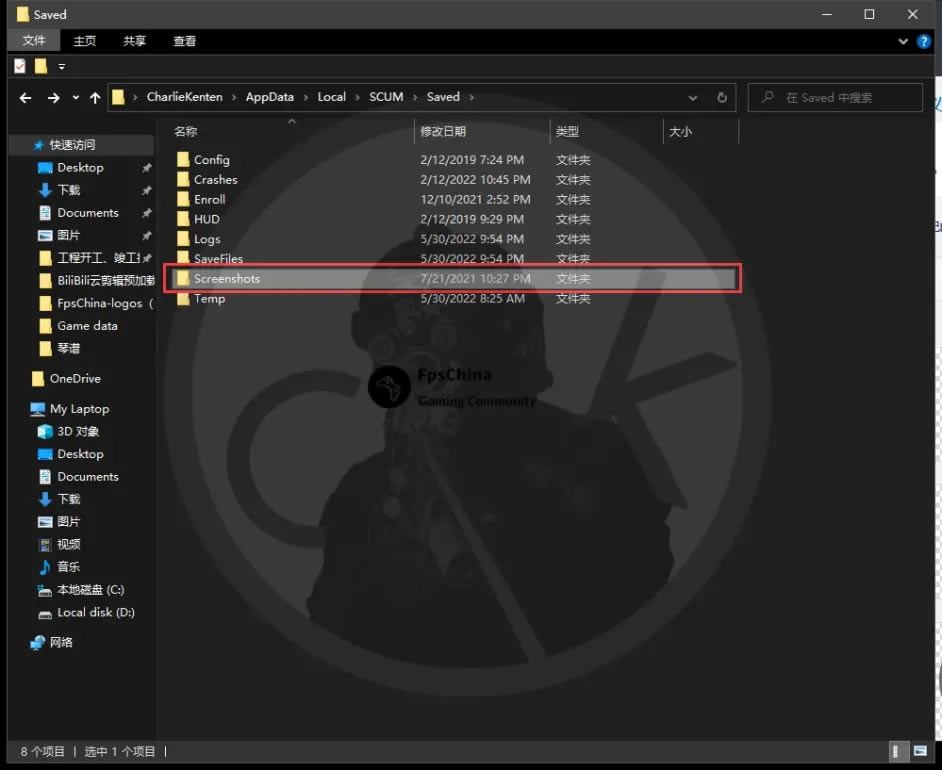This screenshot has height=770, width=942.
Task: Select the 网络 network item in sidebar
Action: click(x=61, y=642)
